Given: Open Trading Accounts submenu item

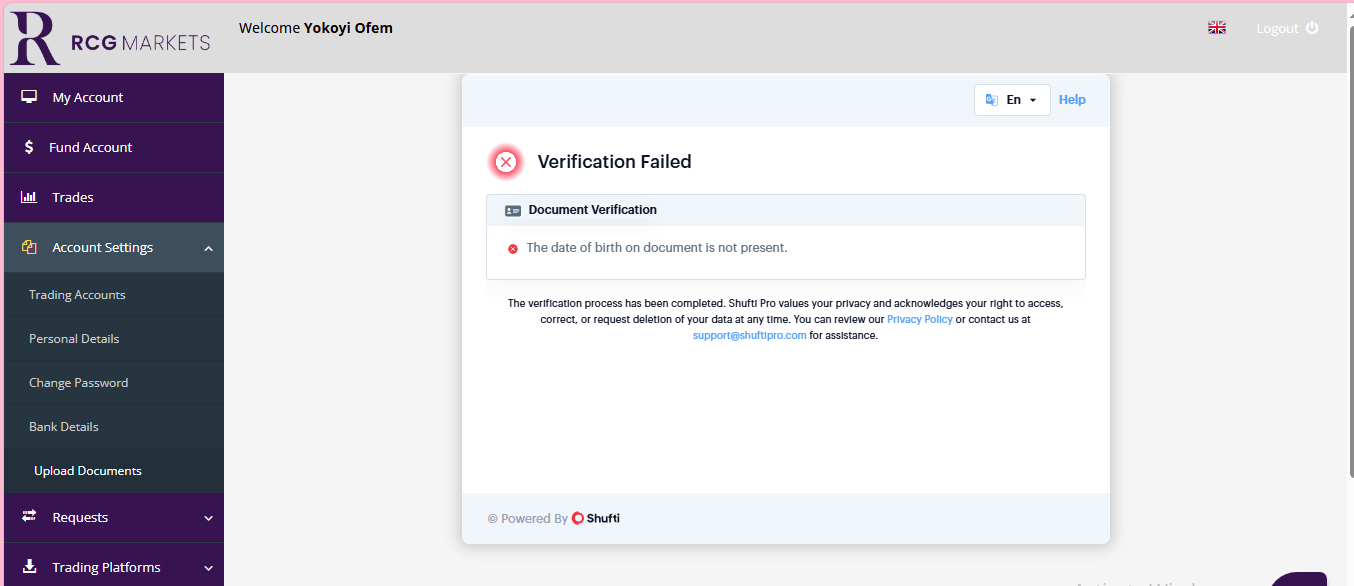Looking at the screenshot, I should pos(77,295).
